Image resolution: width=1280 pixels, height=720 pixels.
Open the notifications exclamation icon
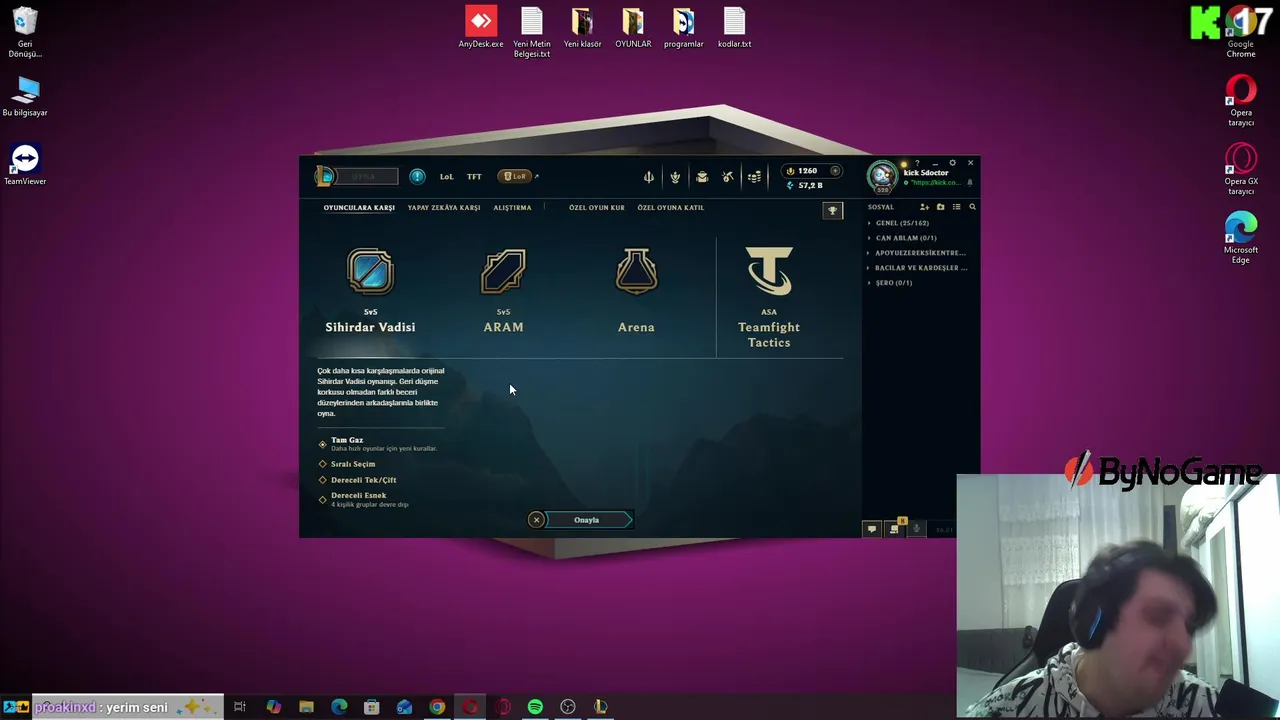pyautogui.click(x=417, y=177)
